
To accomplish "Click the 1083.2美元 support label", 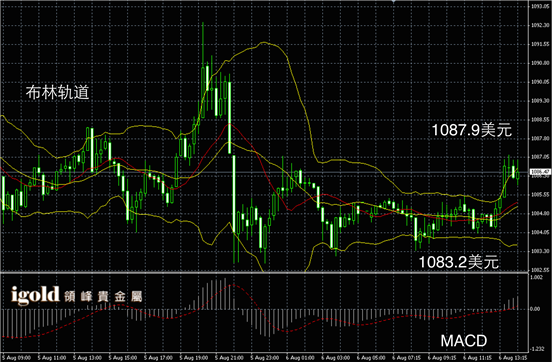I will click(458, 262).
